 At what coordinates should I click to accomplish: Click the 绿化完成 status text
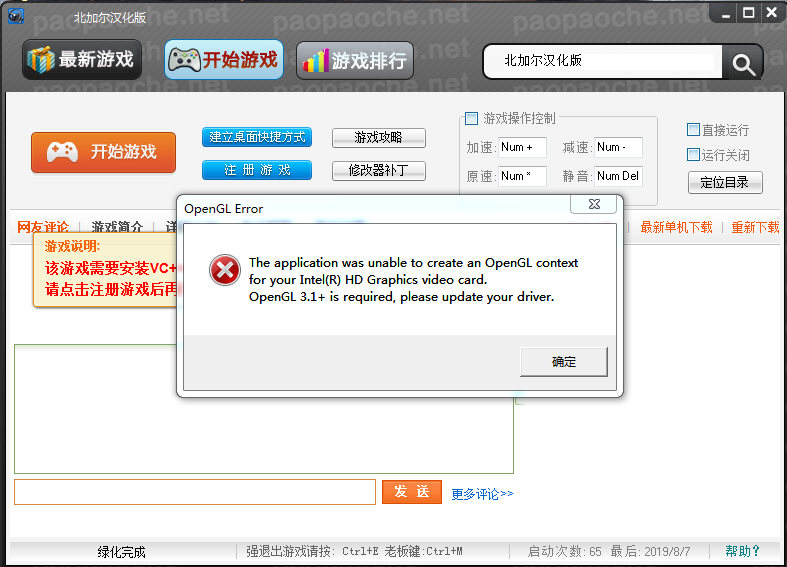pyautogui.click(x=121, y=552)
